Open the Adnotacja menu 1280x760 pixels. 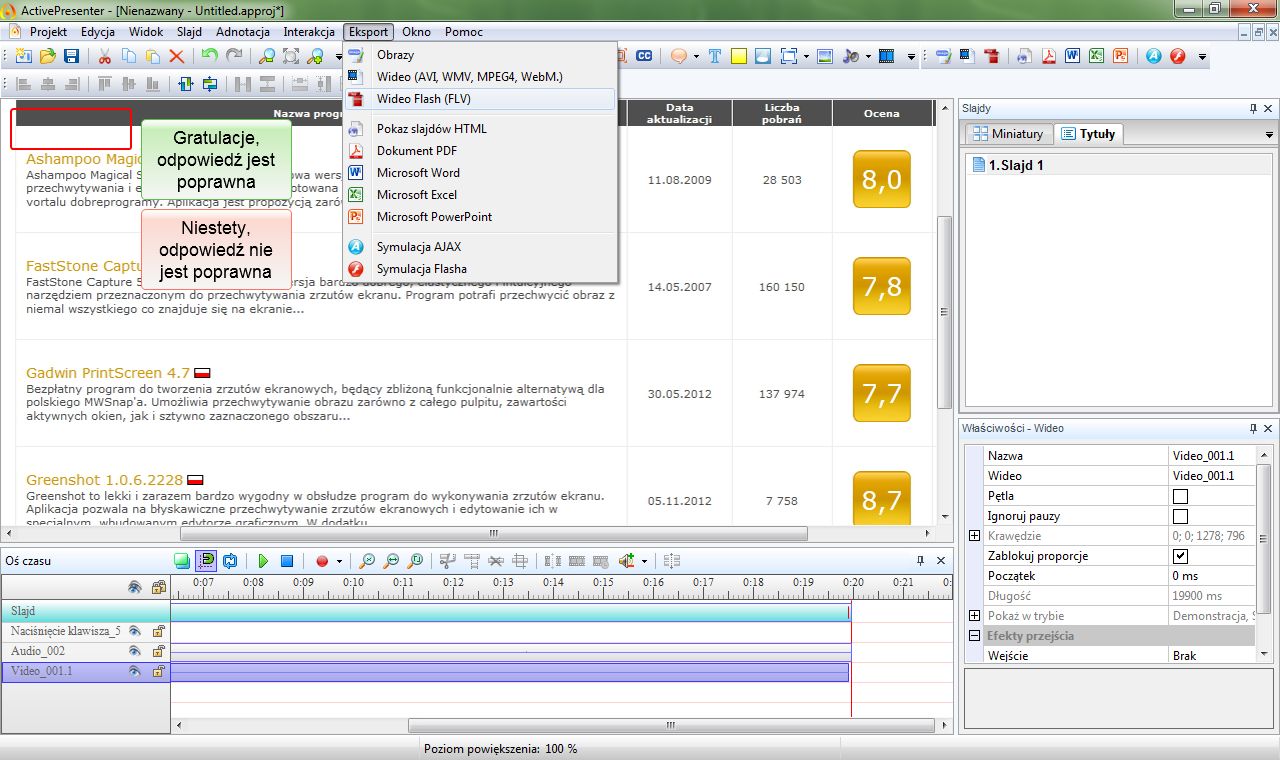243,32
